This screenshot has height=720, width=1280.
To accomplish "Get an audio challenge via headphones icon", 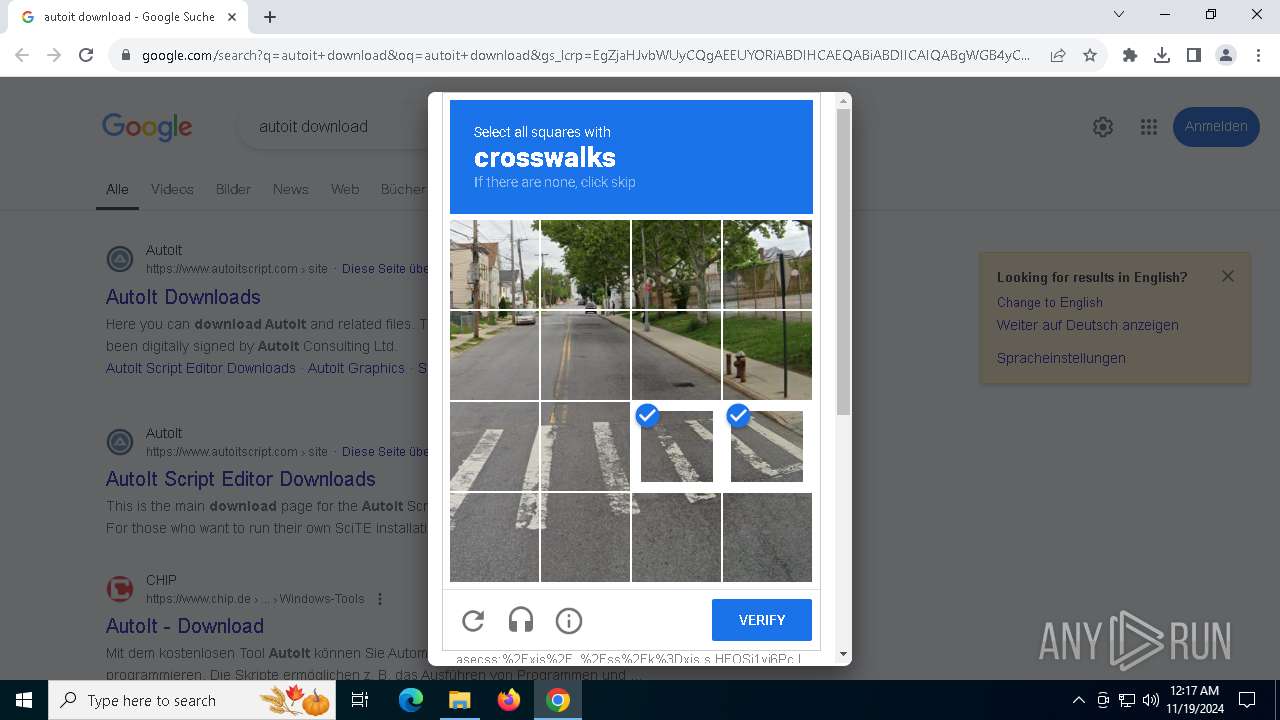I will (x=521, y=621).
